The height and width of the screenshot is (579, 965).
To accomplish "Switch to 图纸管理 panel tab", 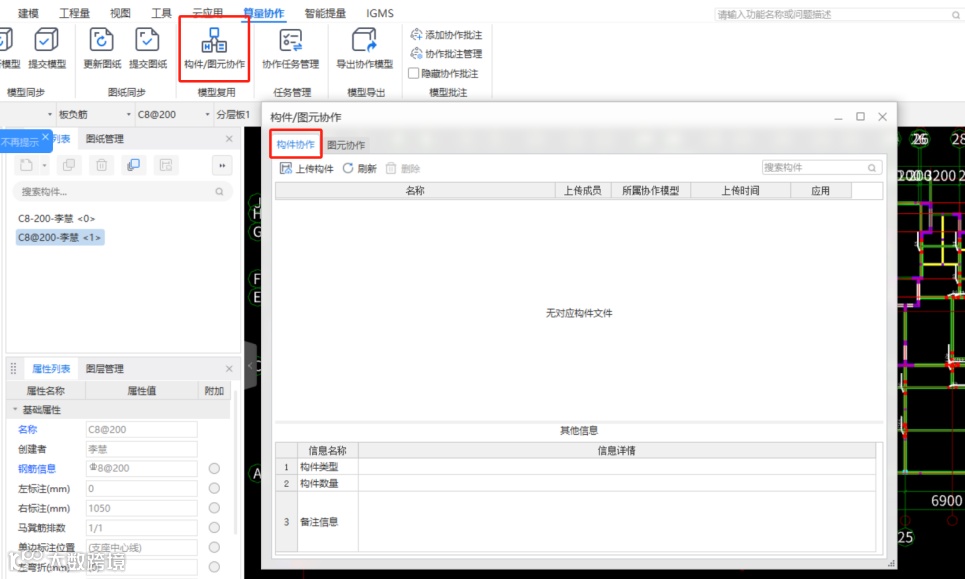I will [x=105, y=139].
